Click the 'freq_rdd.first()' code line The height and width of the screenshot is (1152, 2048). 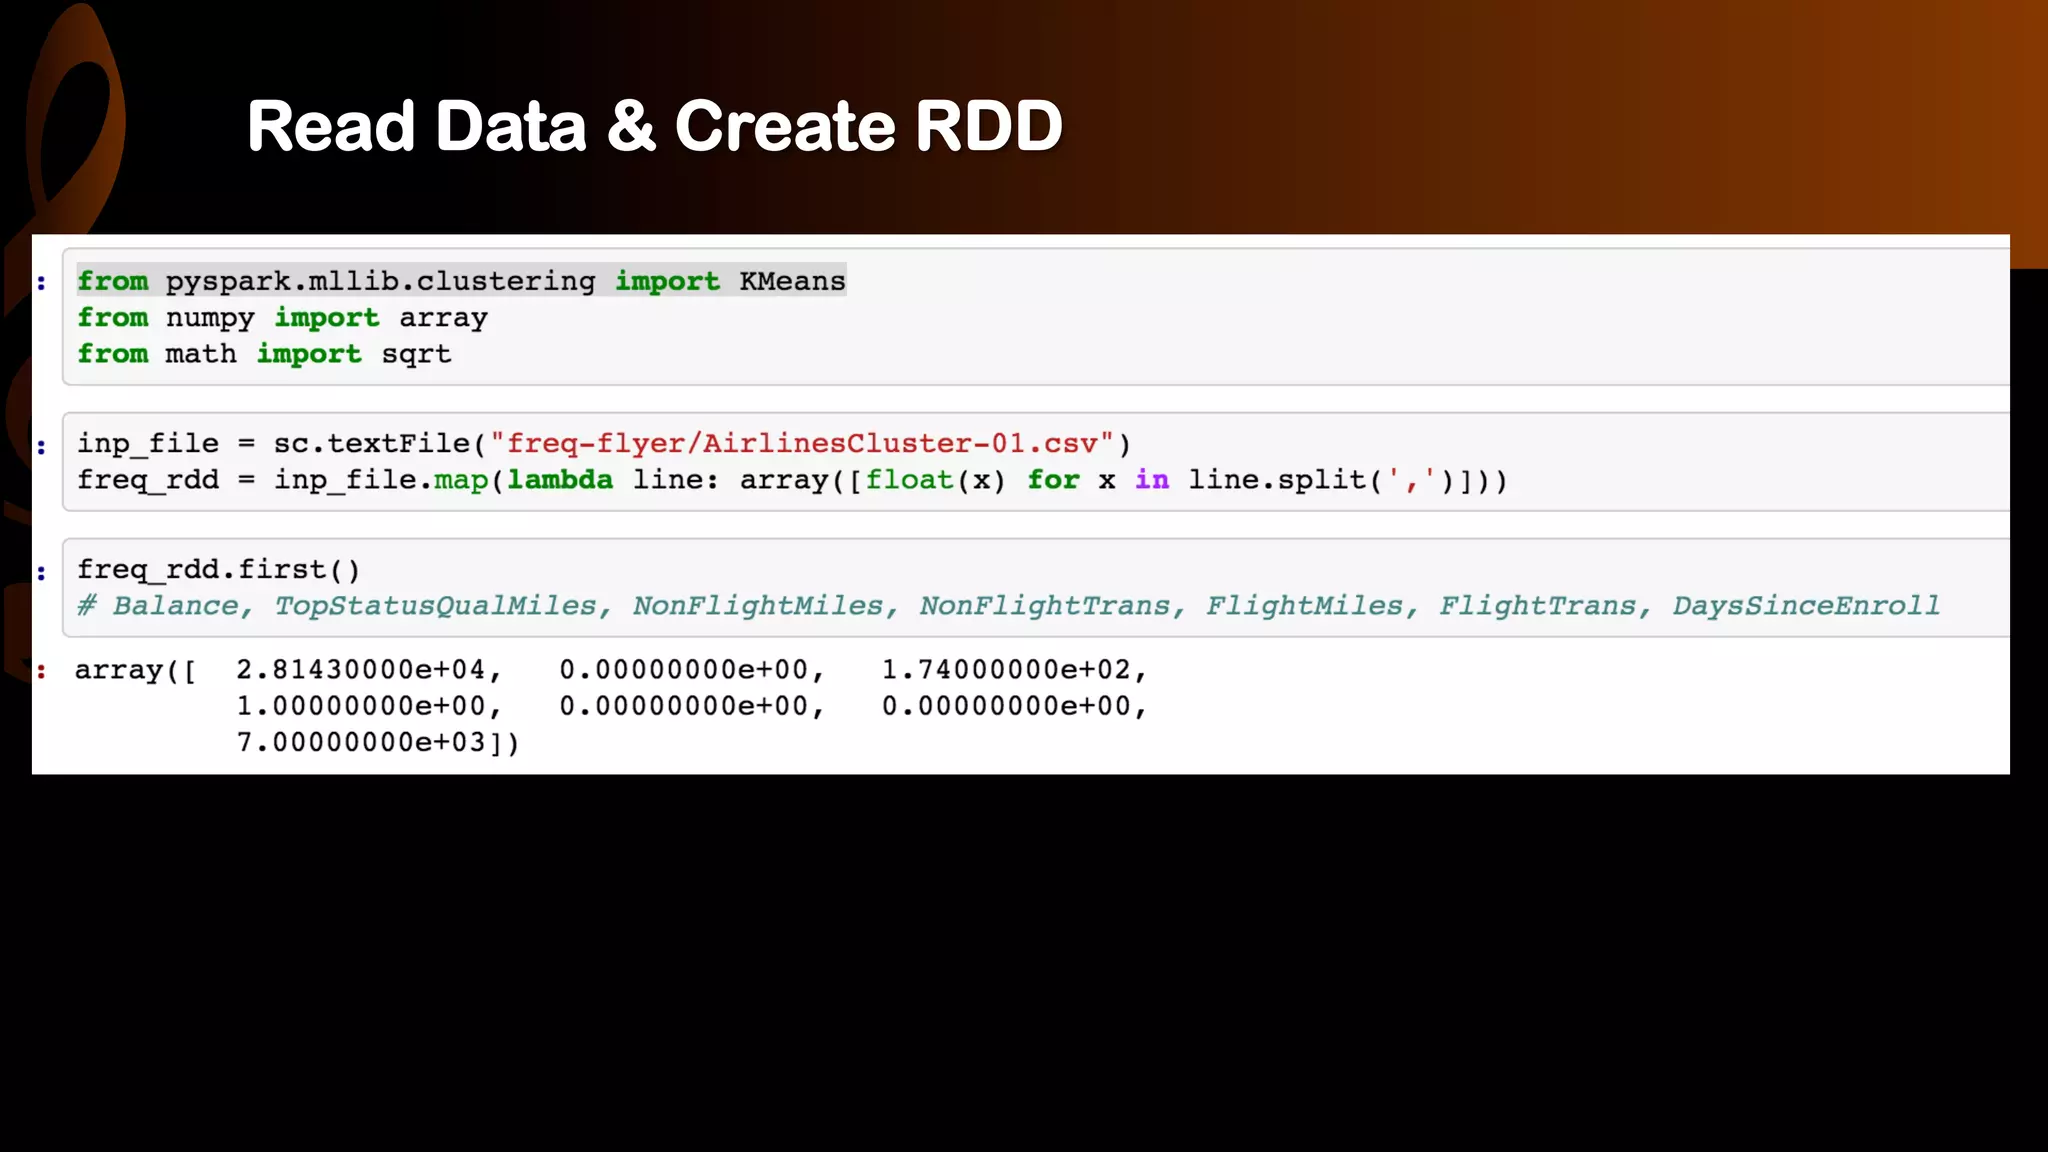pos(218,570)
